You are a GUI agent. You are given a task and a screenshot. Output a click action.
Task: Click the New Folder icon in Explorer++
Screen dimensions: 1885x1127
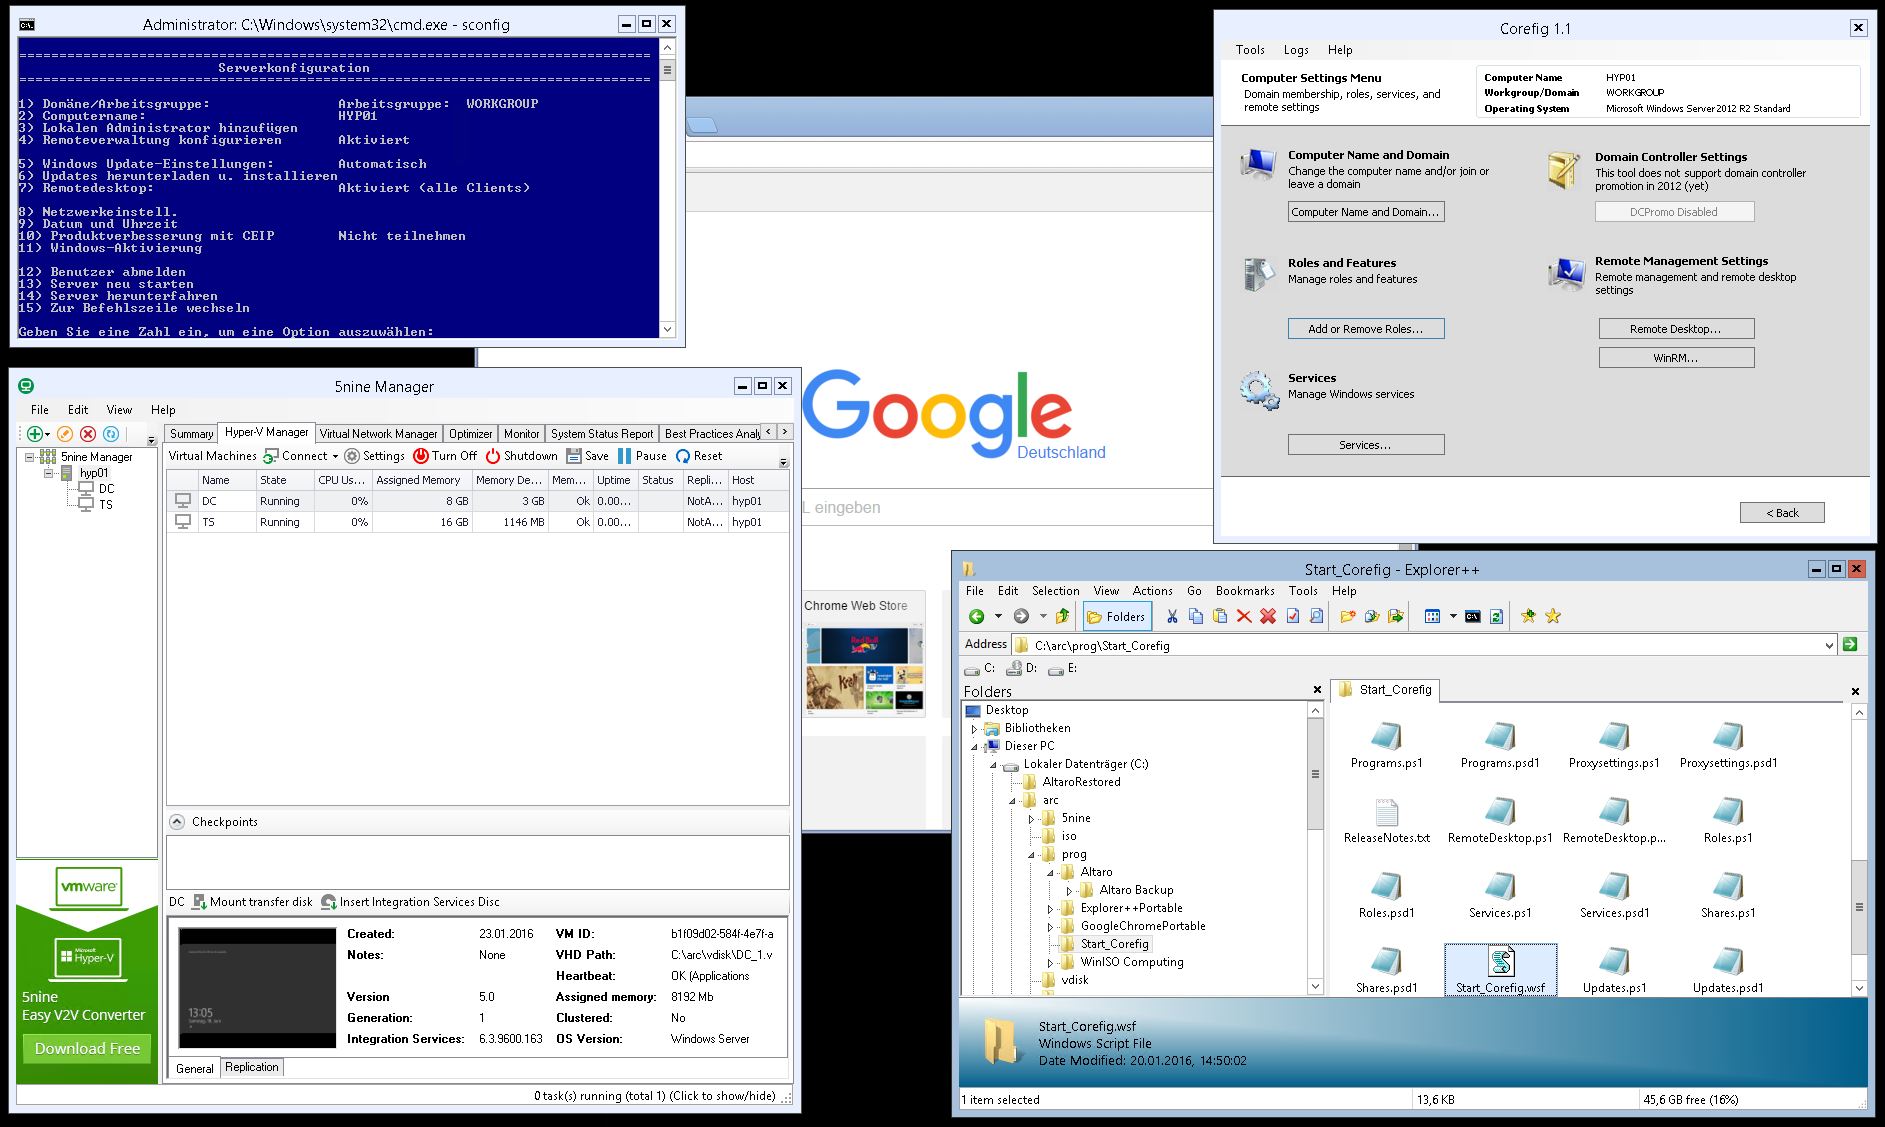pos(1348,616)
